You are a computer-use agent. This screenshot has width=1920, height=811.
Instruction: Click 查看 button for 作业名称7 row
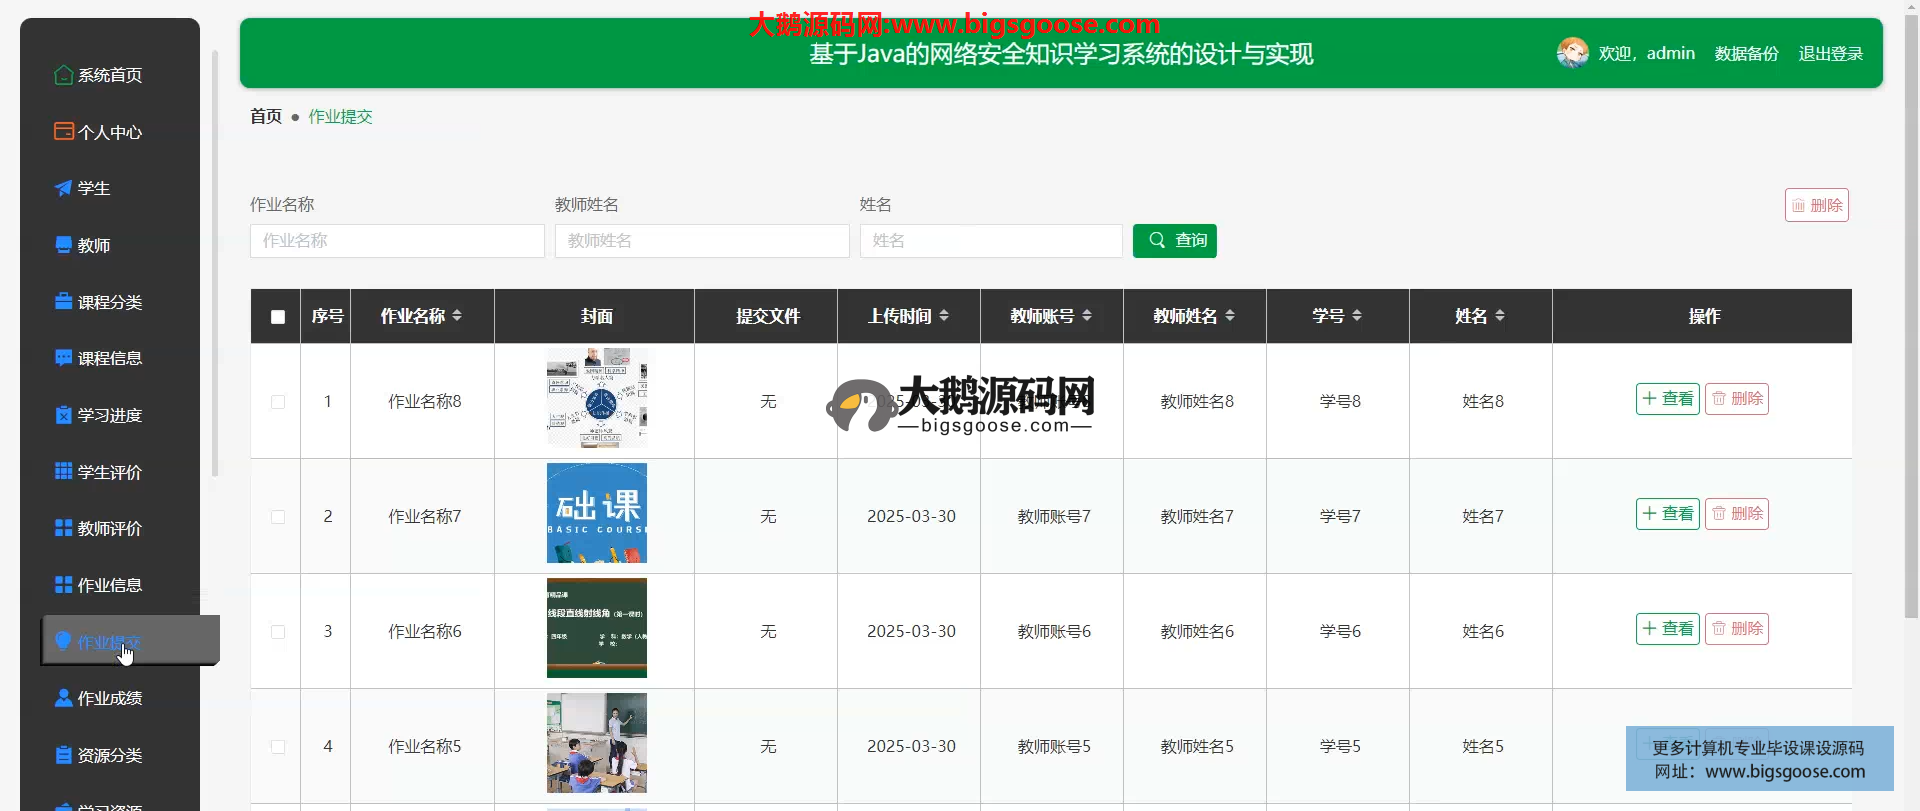point(1667,514)
